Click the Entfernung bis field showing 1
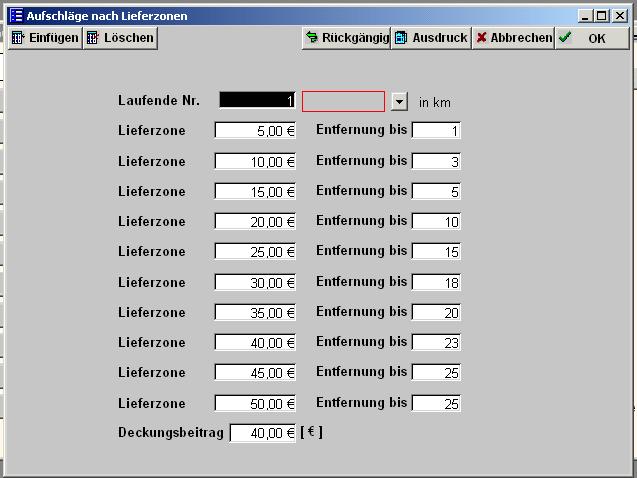Screen dimensions: 637x478 [436, 131]
